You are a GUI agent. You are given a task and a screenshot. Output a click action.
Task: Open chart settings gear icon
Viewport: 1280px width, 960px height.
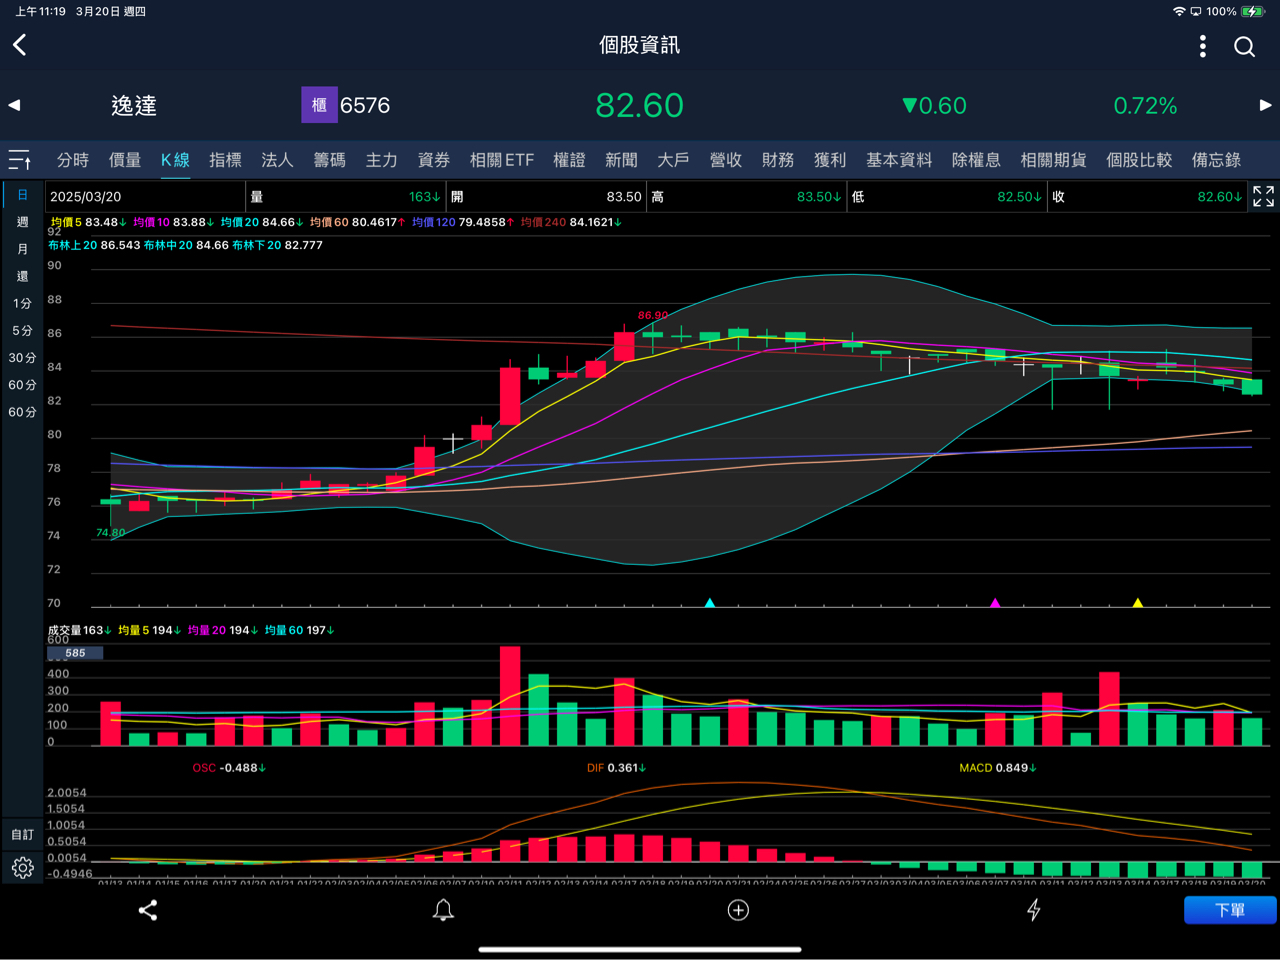tap(22, 867)
